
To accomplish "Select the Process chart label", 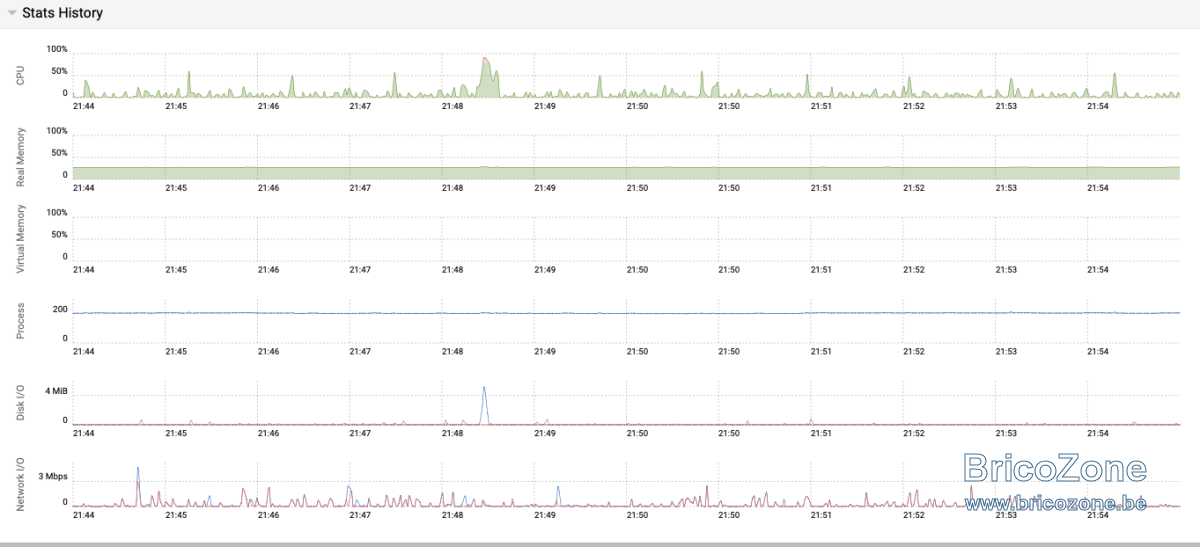I will pos(21,320).
